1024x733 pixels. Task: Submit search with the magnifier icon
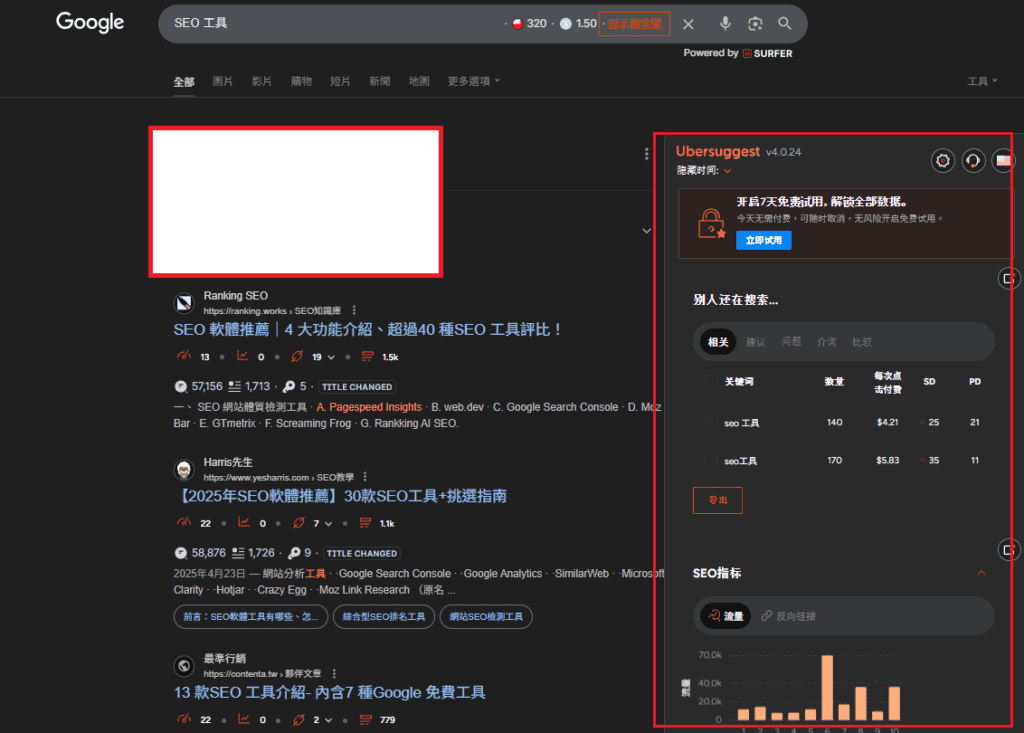coord(785,24)
